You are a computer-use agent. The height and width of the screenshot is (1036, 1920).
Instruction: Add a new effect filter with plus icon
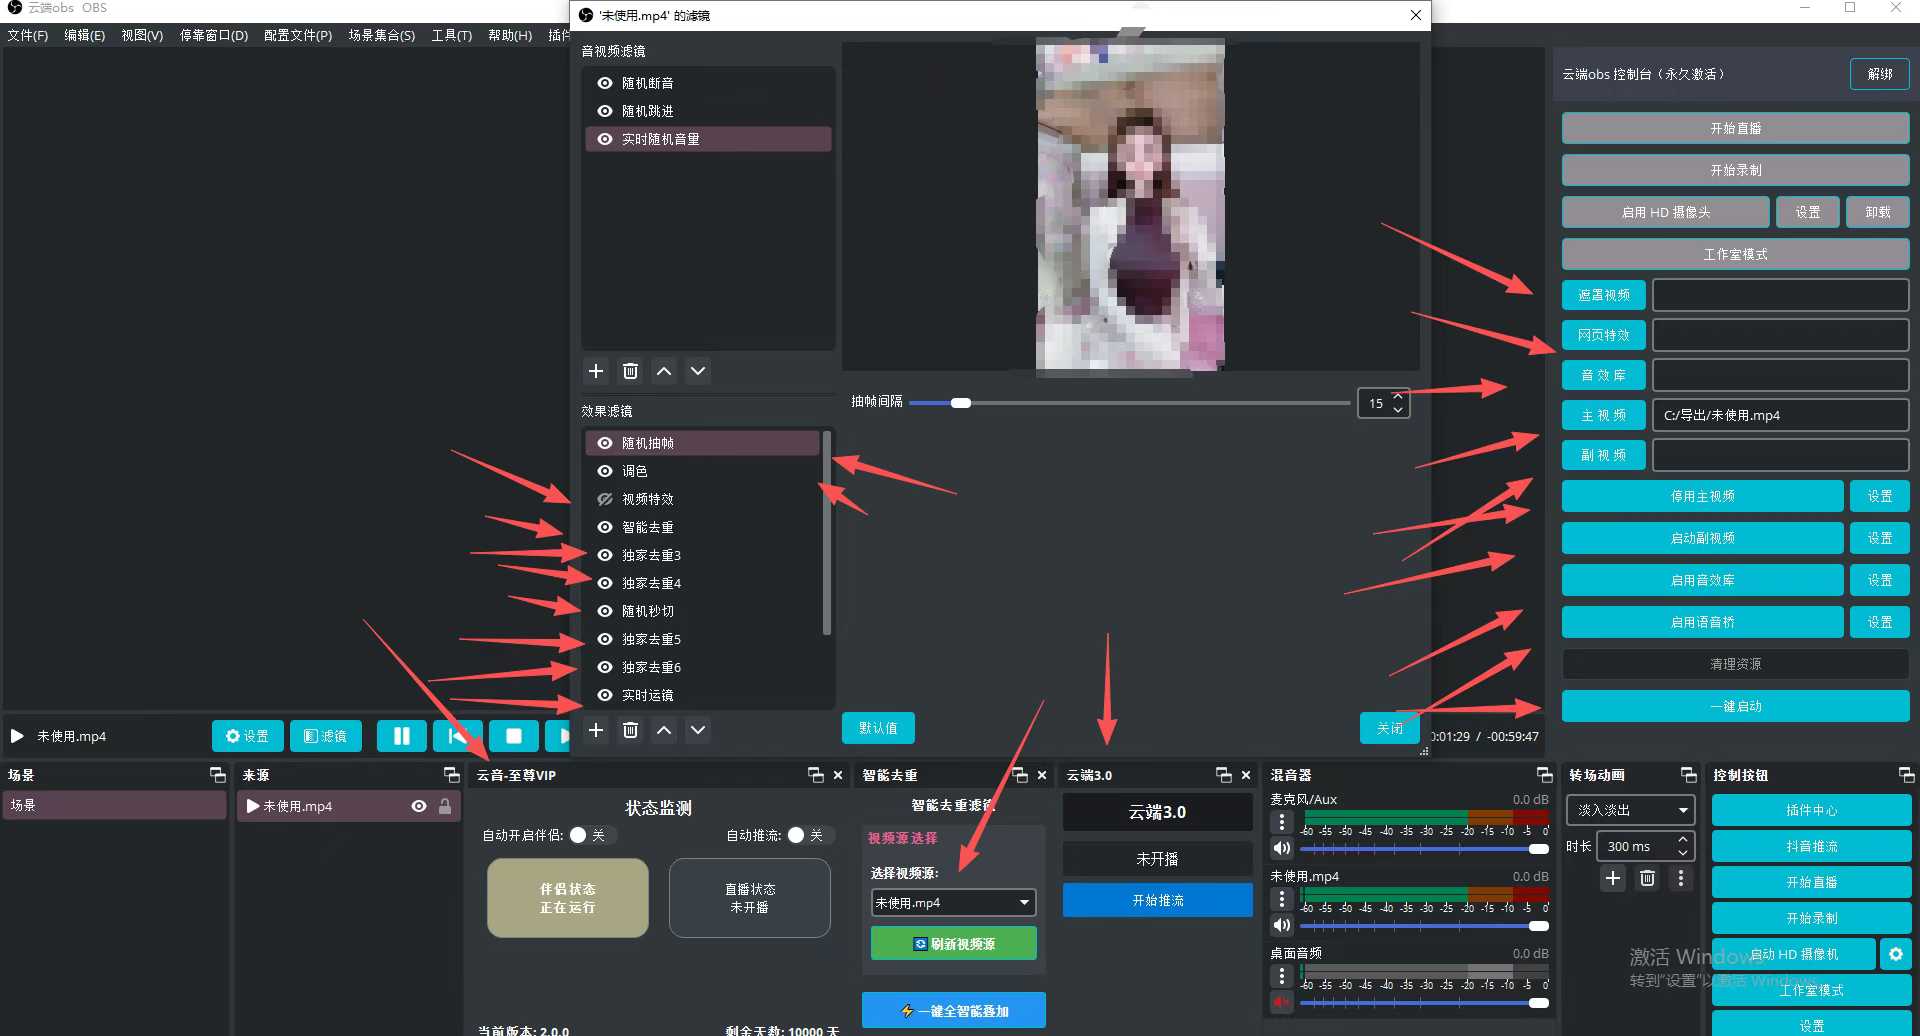pos(596,730)
